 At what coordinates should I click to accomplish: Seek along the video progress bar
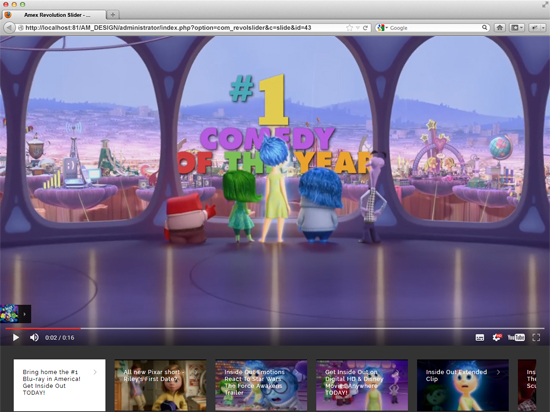point(275,329)
